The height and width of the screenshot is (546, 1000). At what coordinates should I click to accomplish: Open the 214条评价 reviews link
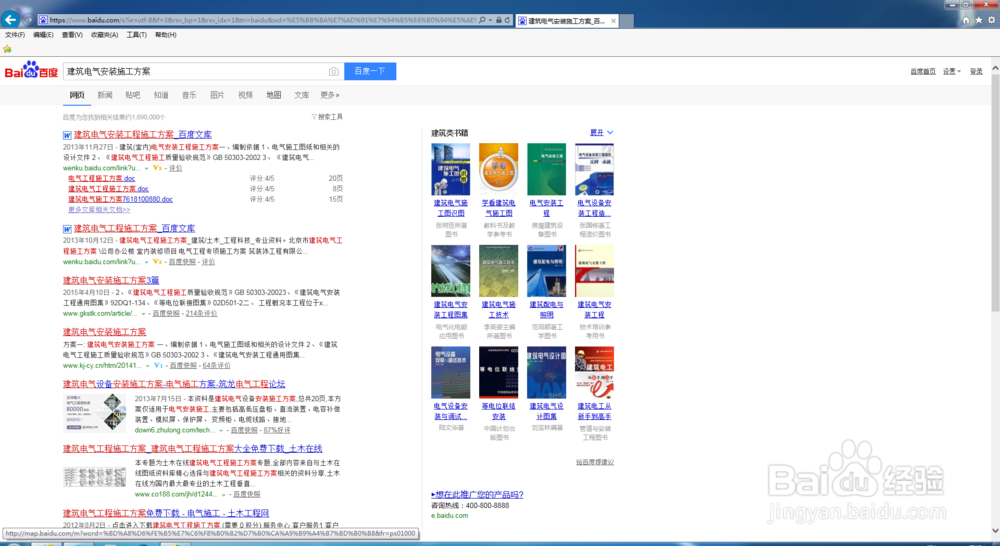point(202,314)
